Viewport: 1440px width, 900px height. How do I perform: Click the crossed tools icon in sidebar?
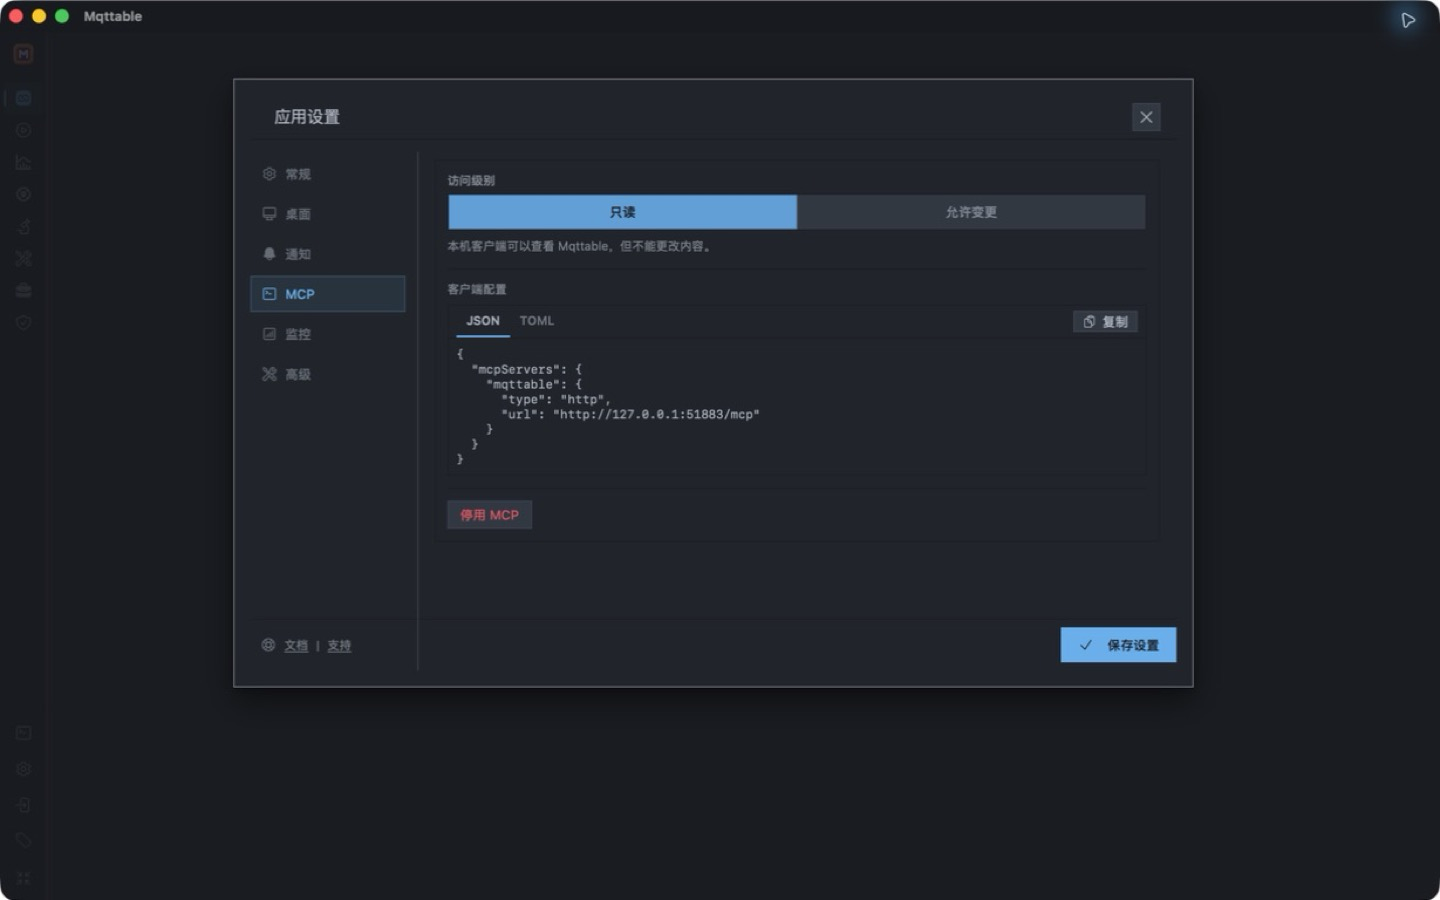click(23, 258)
